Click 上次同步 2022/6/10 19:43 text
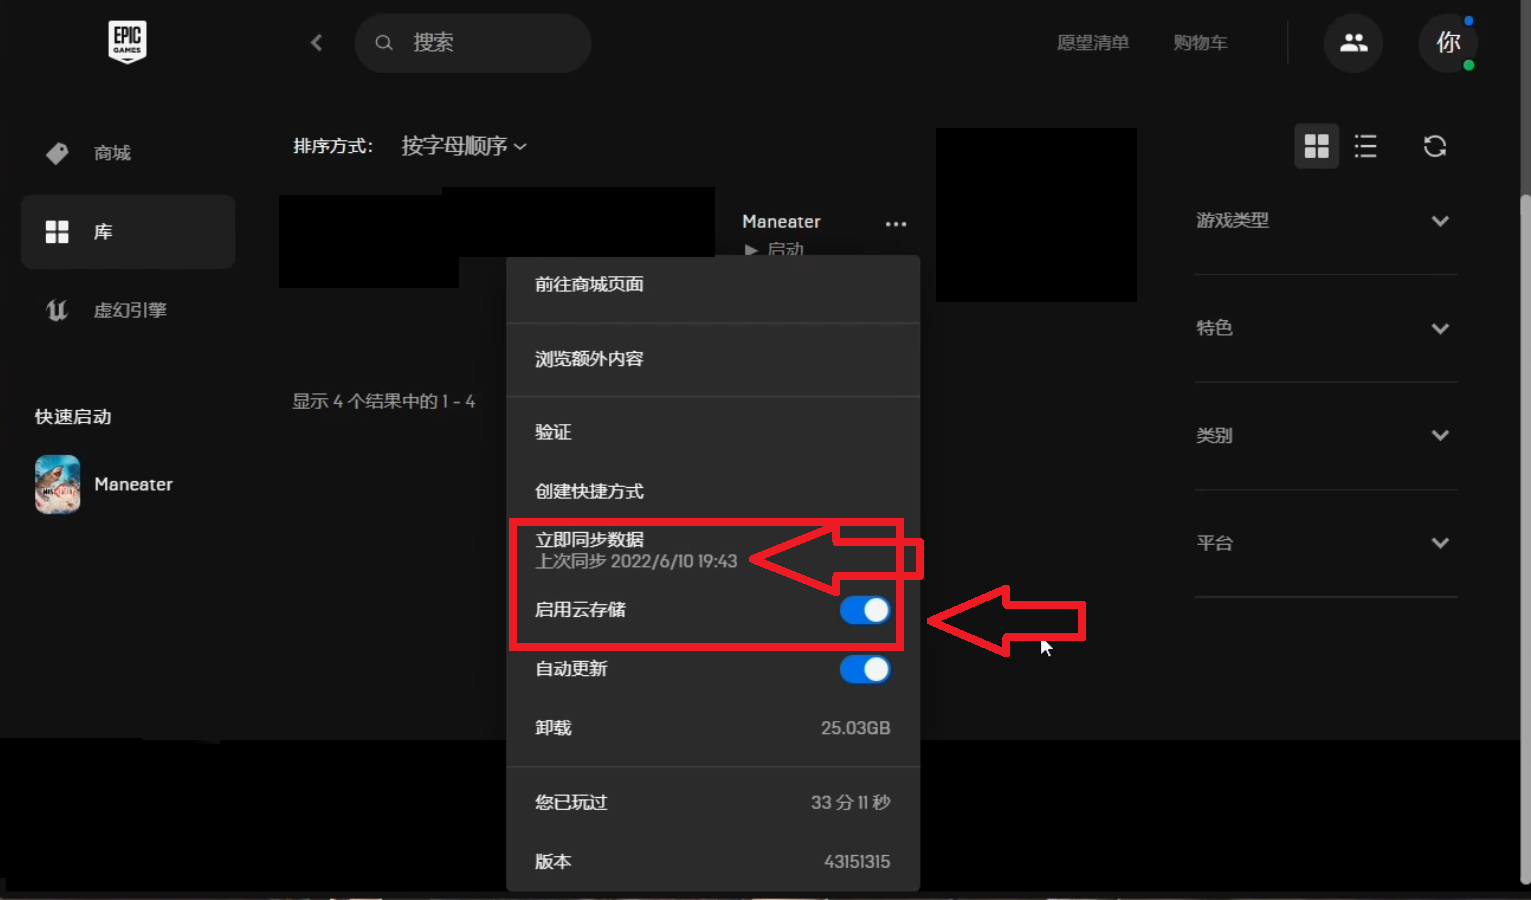 click(636, 561)
